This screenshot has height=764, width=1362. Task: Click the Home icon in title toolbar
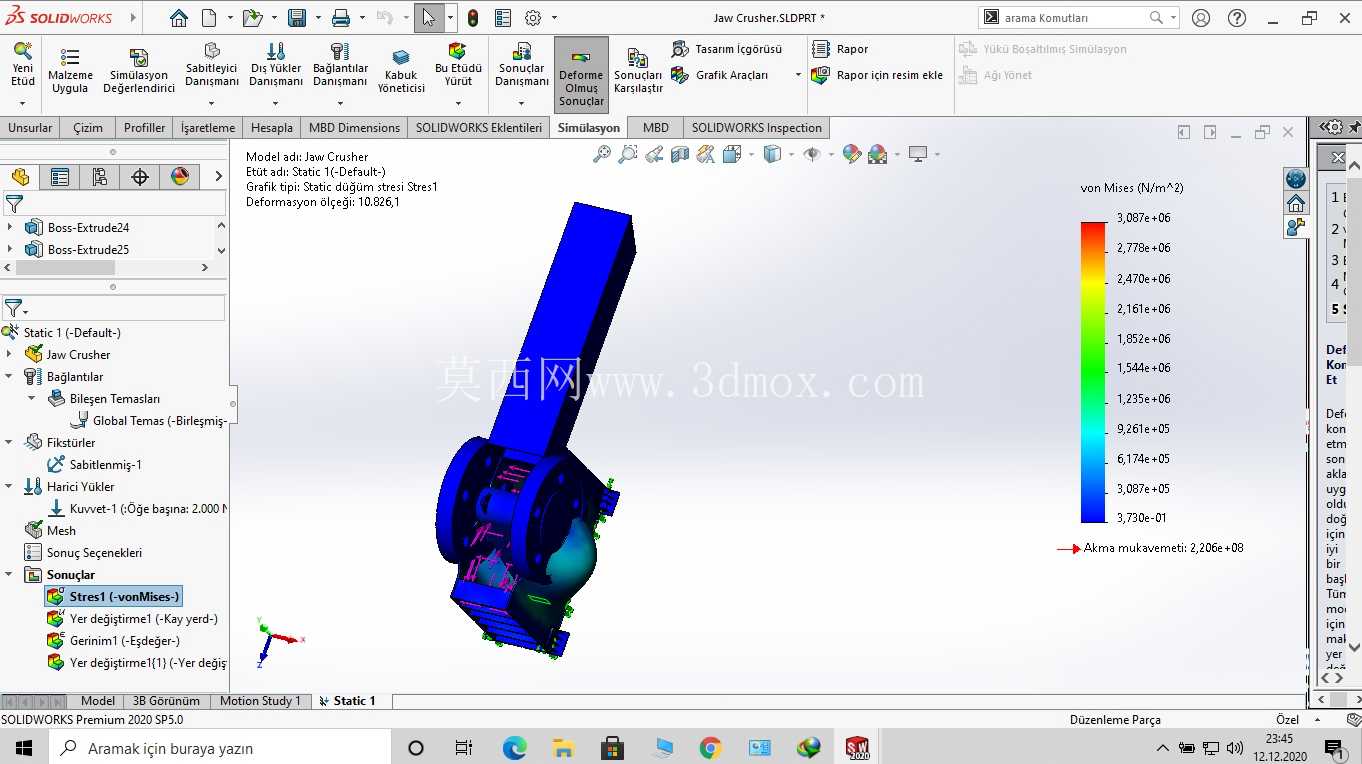tap(178, 18)
